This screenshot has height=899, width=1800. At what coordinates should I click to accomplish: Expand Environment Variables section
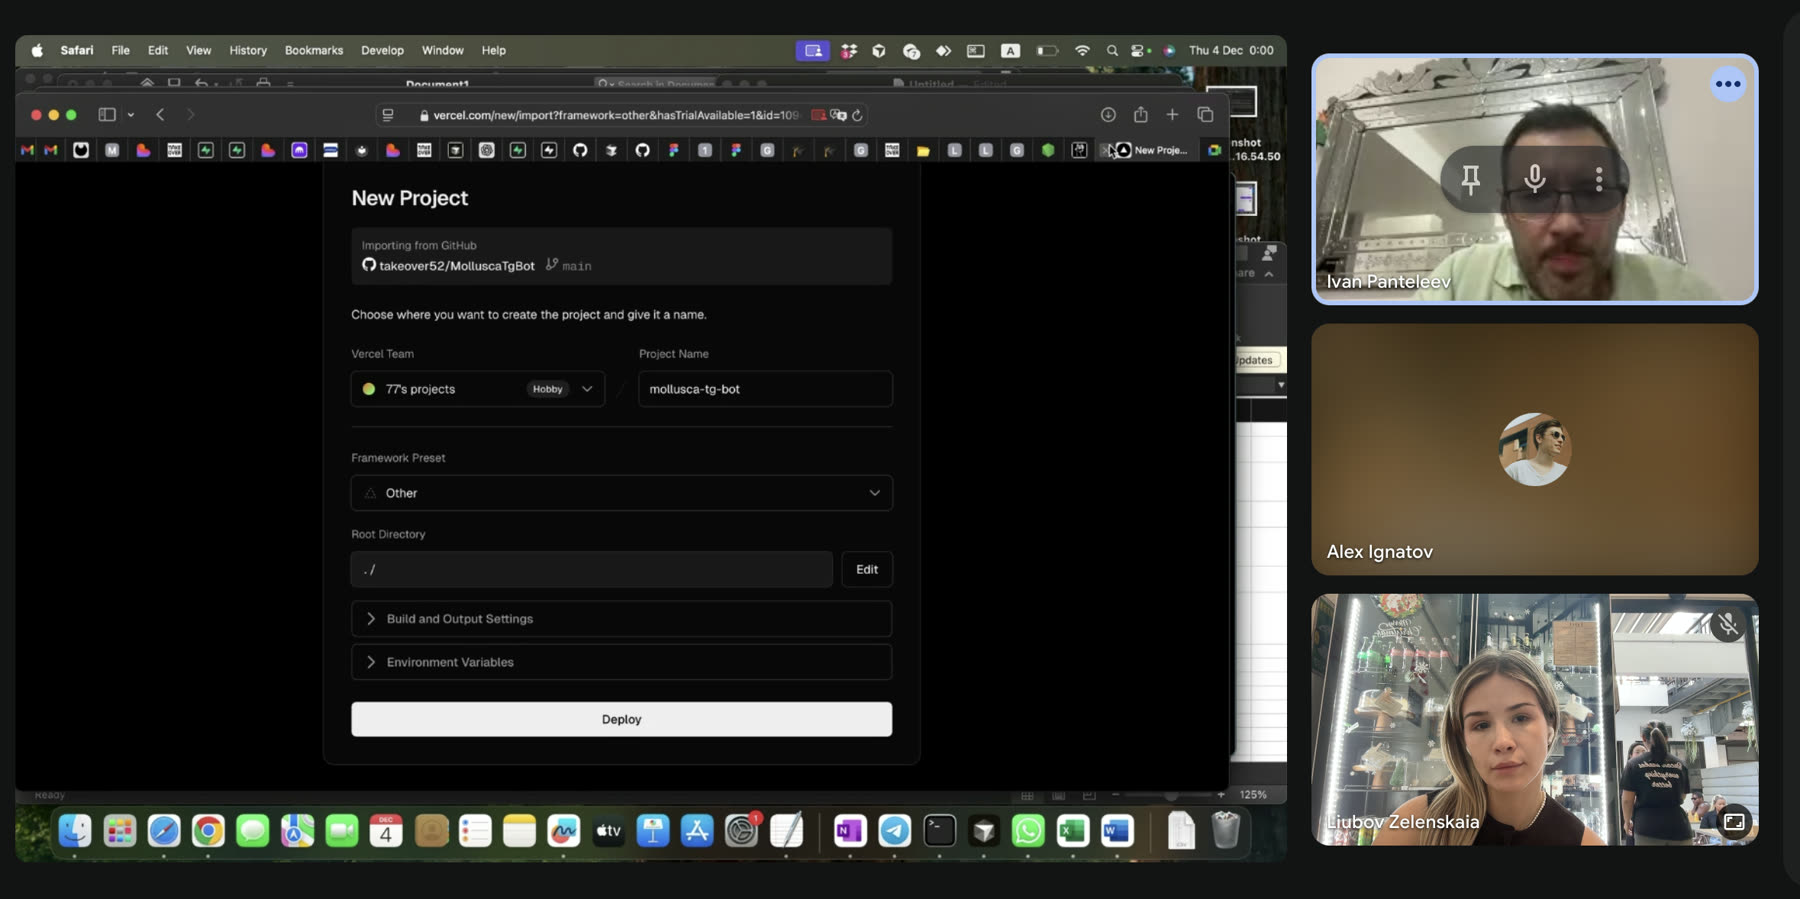click(621, 662)
